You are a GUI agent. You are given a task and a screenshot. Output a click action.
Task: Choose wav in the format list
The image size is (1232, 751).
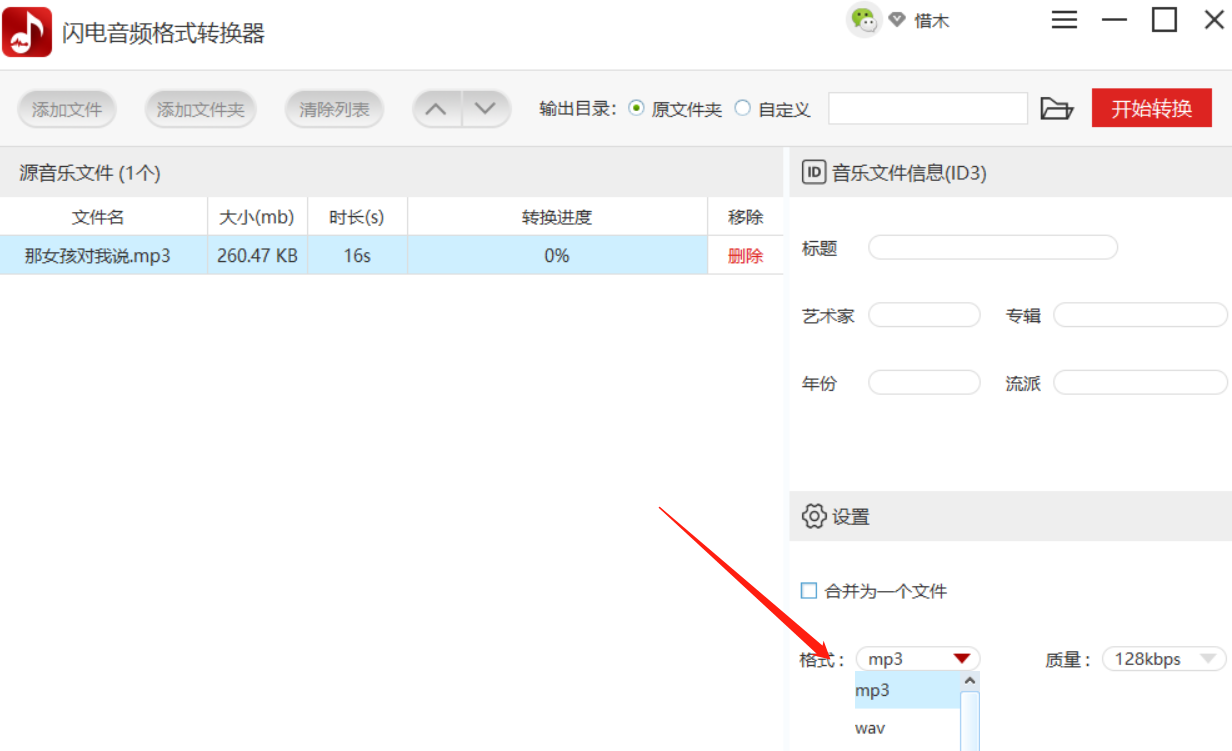(x=907, y=728)
